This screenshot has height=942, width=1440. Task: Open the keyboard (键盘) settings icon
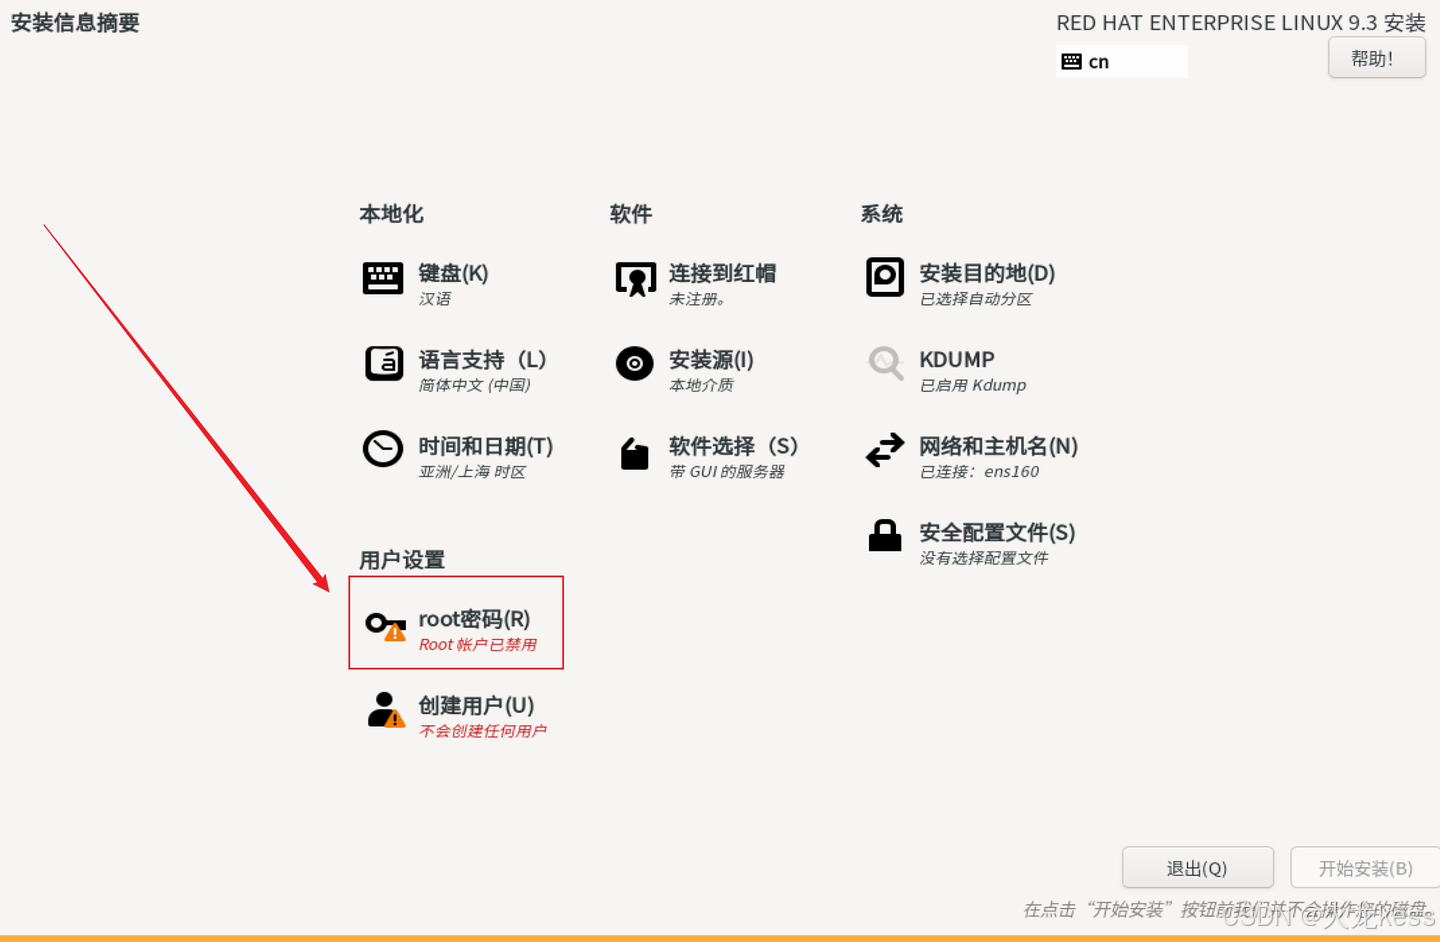tap(383, 278)
